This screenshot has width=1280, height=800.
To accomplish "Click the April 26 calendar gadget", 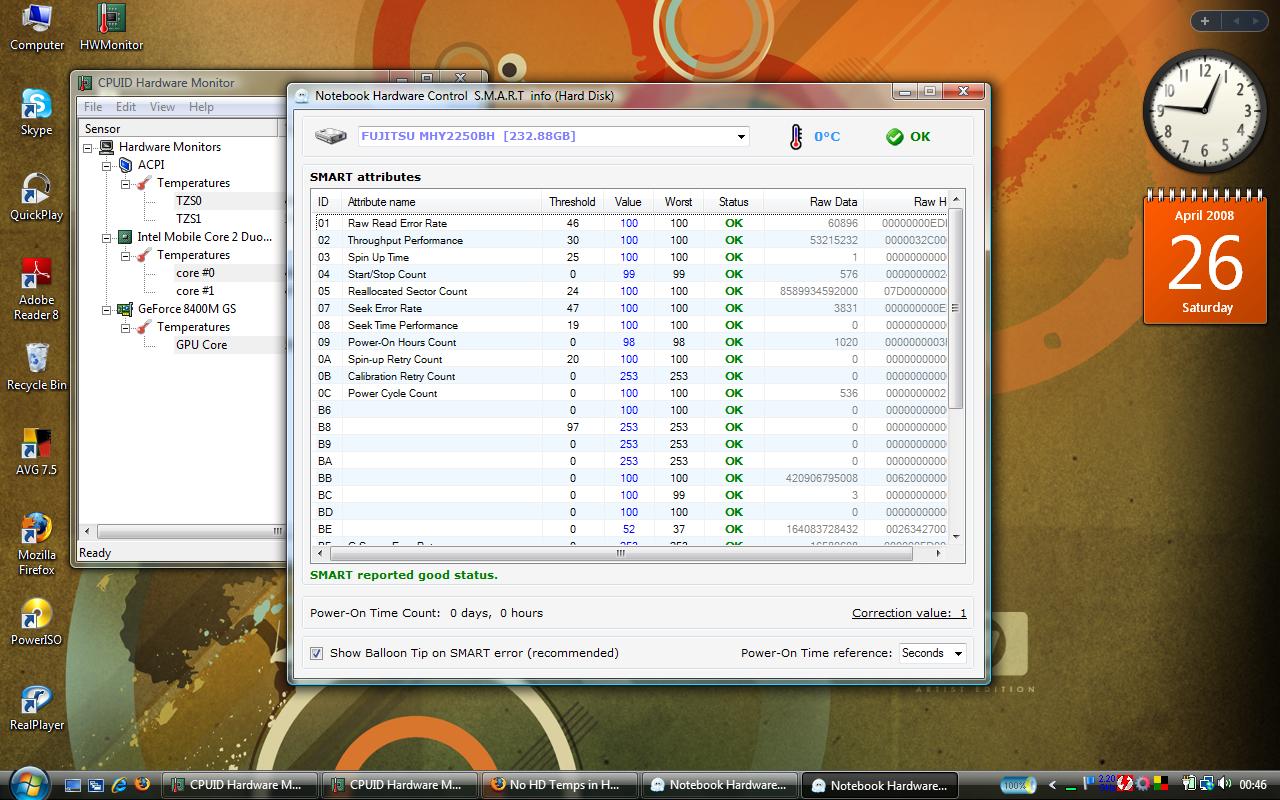I will 1205,256.
